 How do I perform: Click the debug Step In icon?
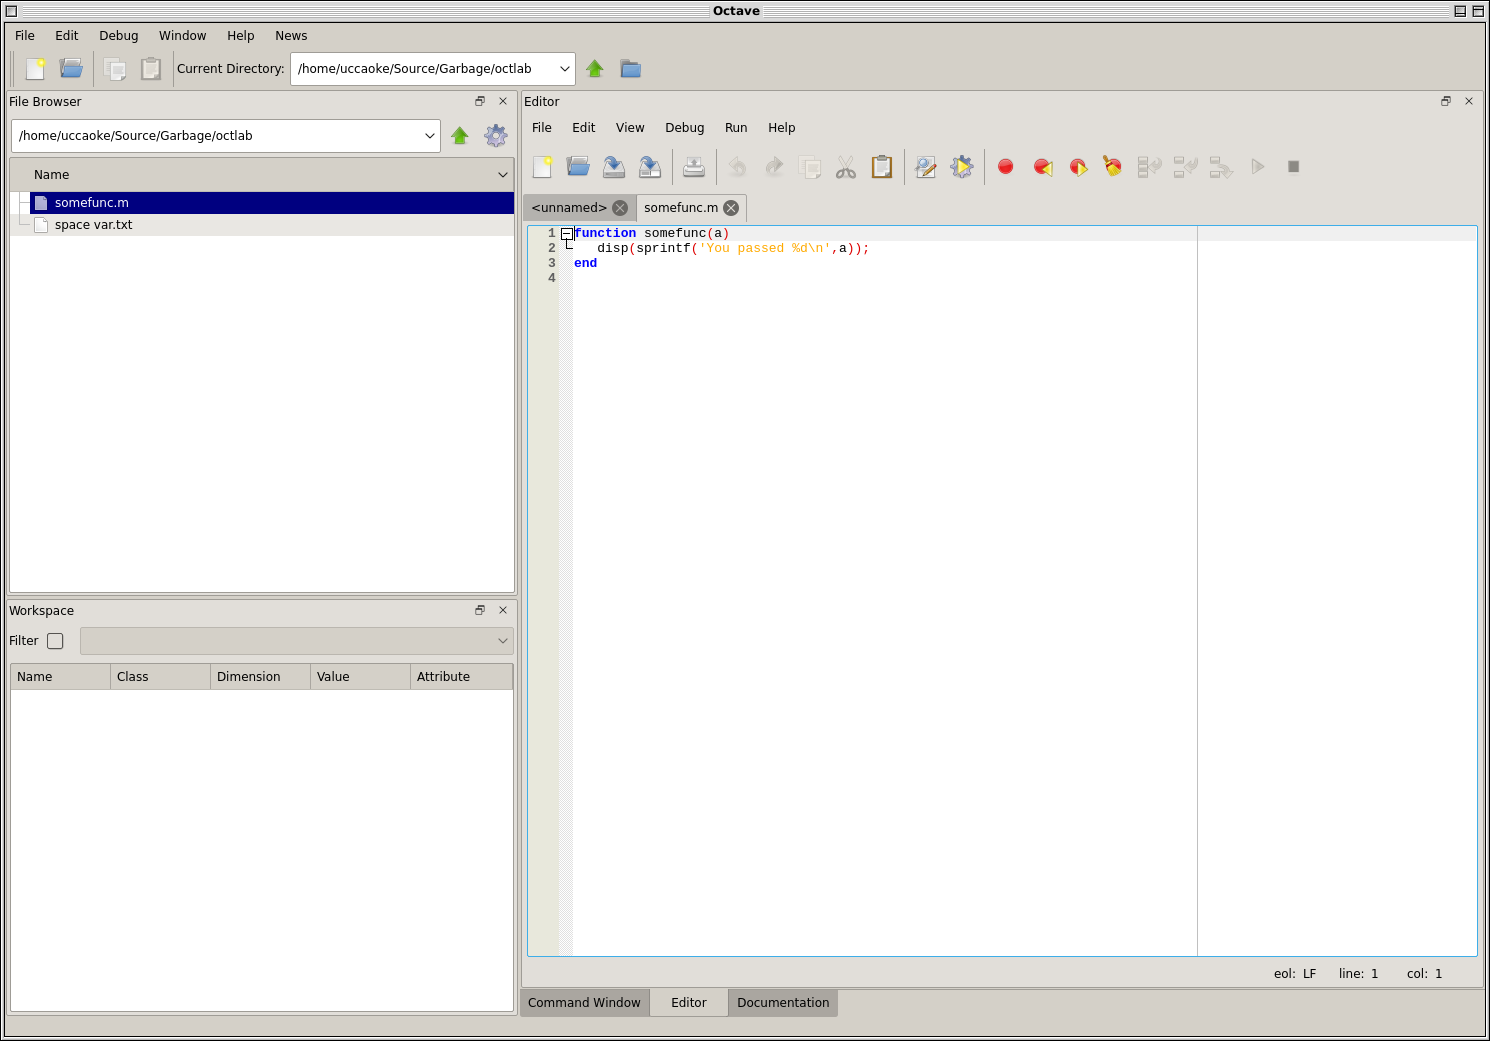(x=1185, y=167)
